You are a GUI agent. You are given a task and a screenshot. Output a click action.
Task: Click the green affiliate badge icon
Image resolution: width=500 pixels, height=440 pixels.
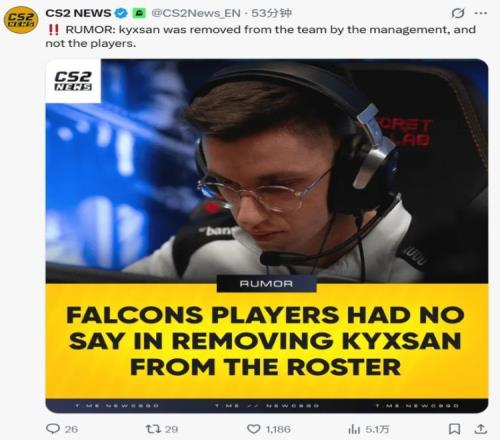[139, 13]
